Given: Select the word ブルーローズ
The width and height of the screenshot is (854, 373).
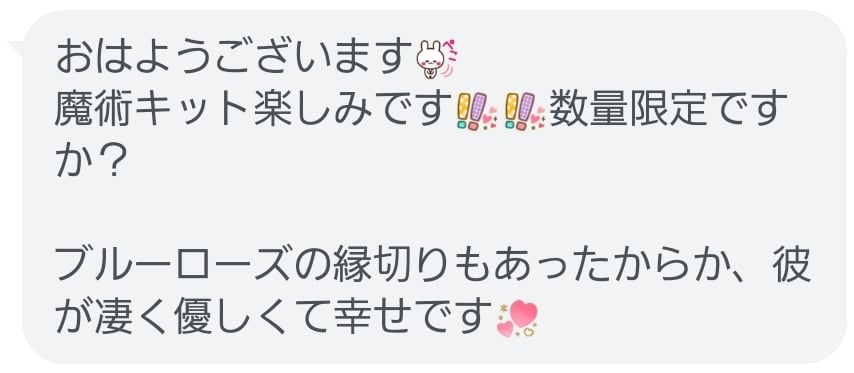Looking at the screenshot, I should pyautogui.click(x=182, y=268).
